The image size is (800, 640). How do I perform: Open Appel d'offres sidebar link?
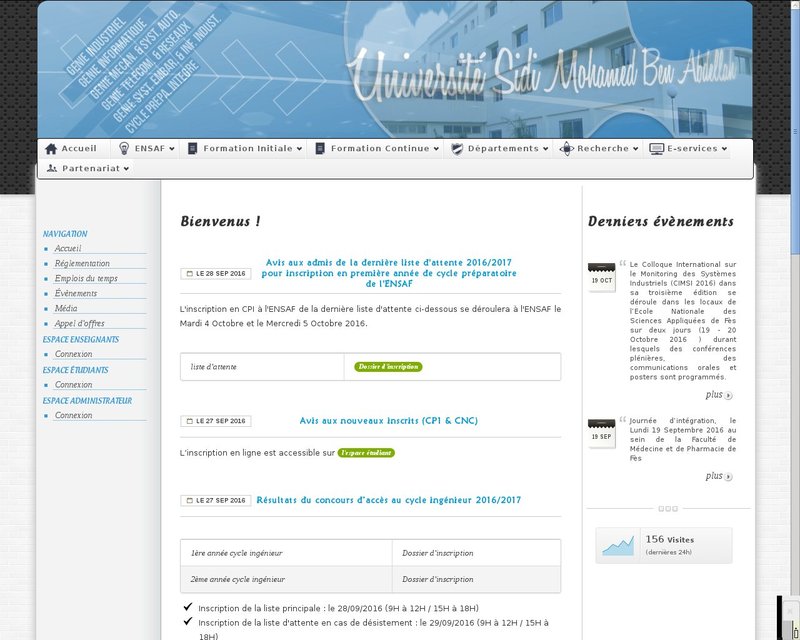(80, 323)
